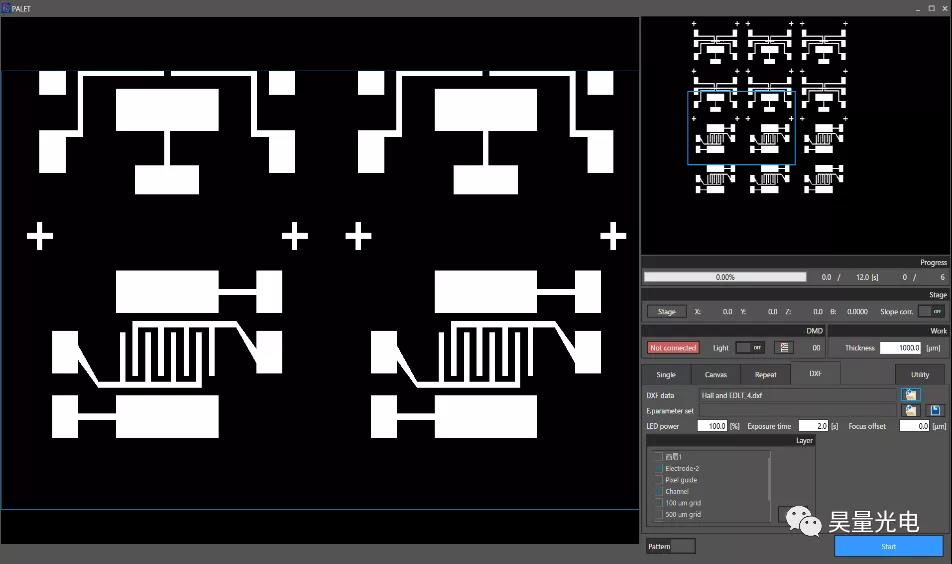Check the Peel guide layer checkbox
The height and width of the screenshot is (564, 952).
tap(659, 480)
